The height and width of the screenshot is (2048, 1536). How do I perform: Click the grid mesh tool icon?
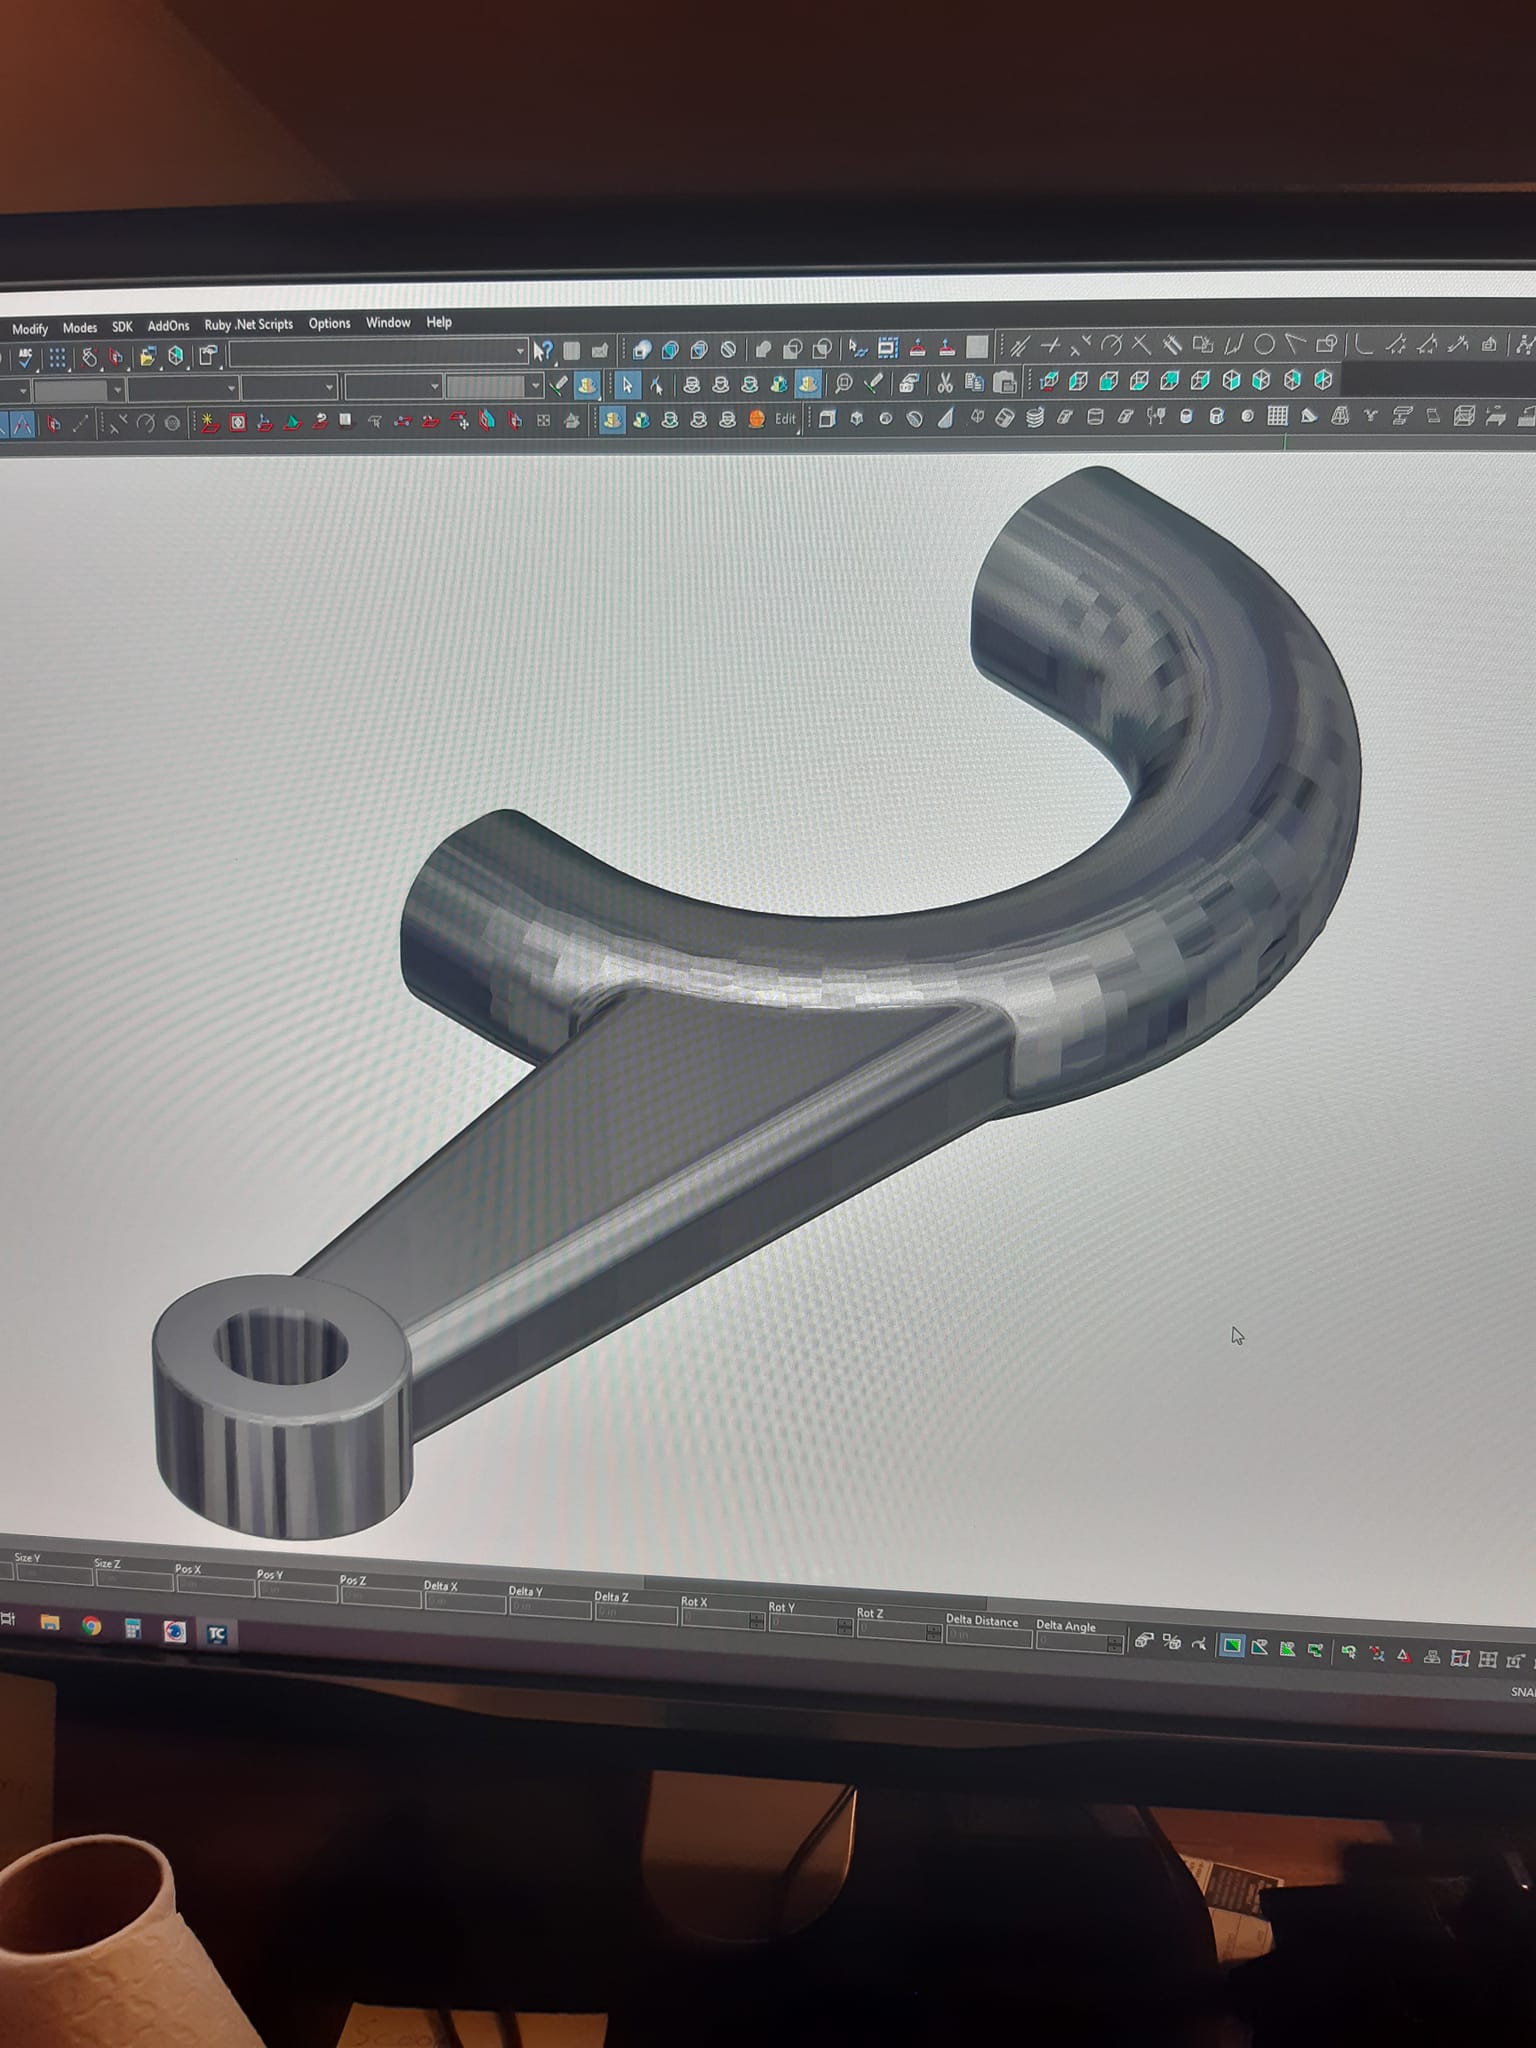[x=1277, y=416]
